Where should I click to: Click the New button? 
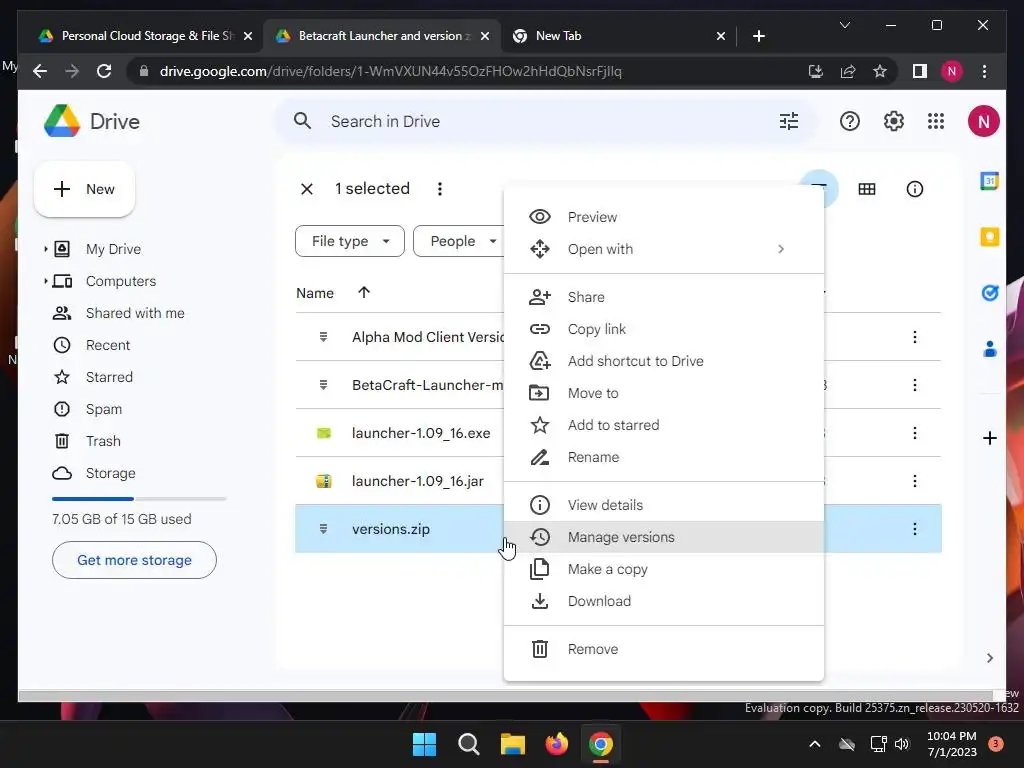[x=84, y=189]
